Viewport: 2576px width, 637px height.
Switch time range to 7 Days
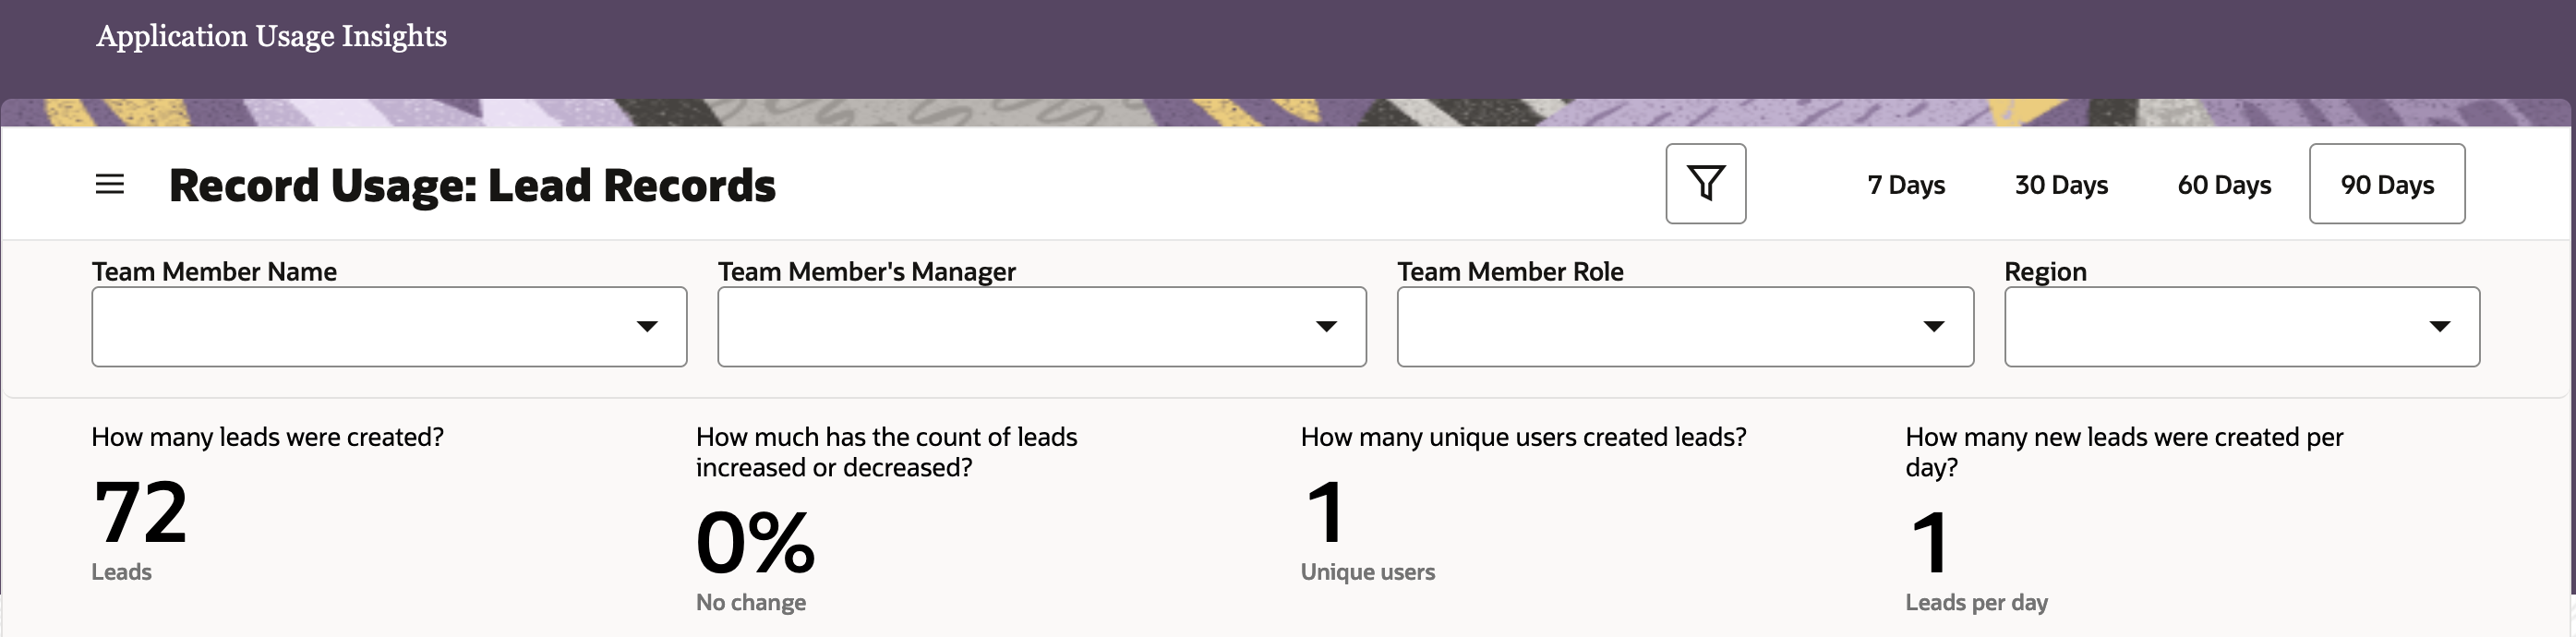(1906, 185)
